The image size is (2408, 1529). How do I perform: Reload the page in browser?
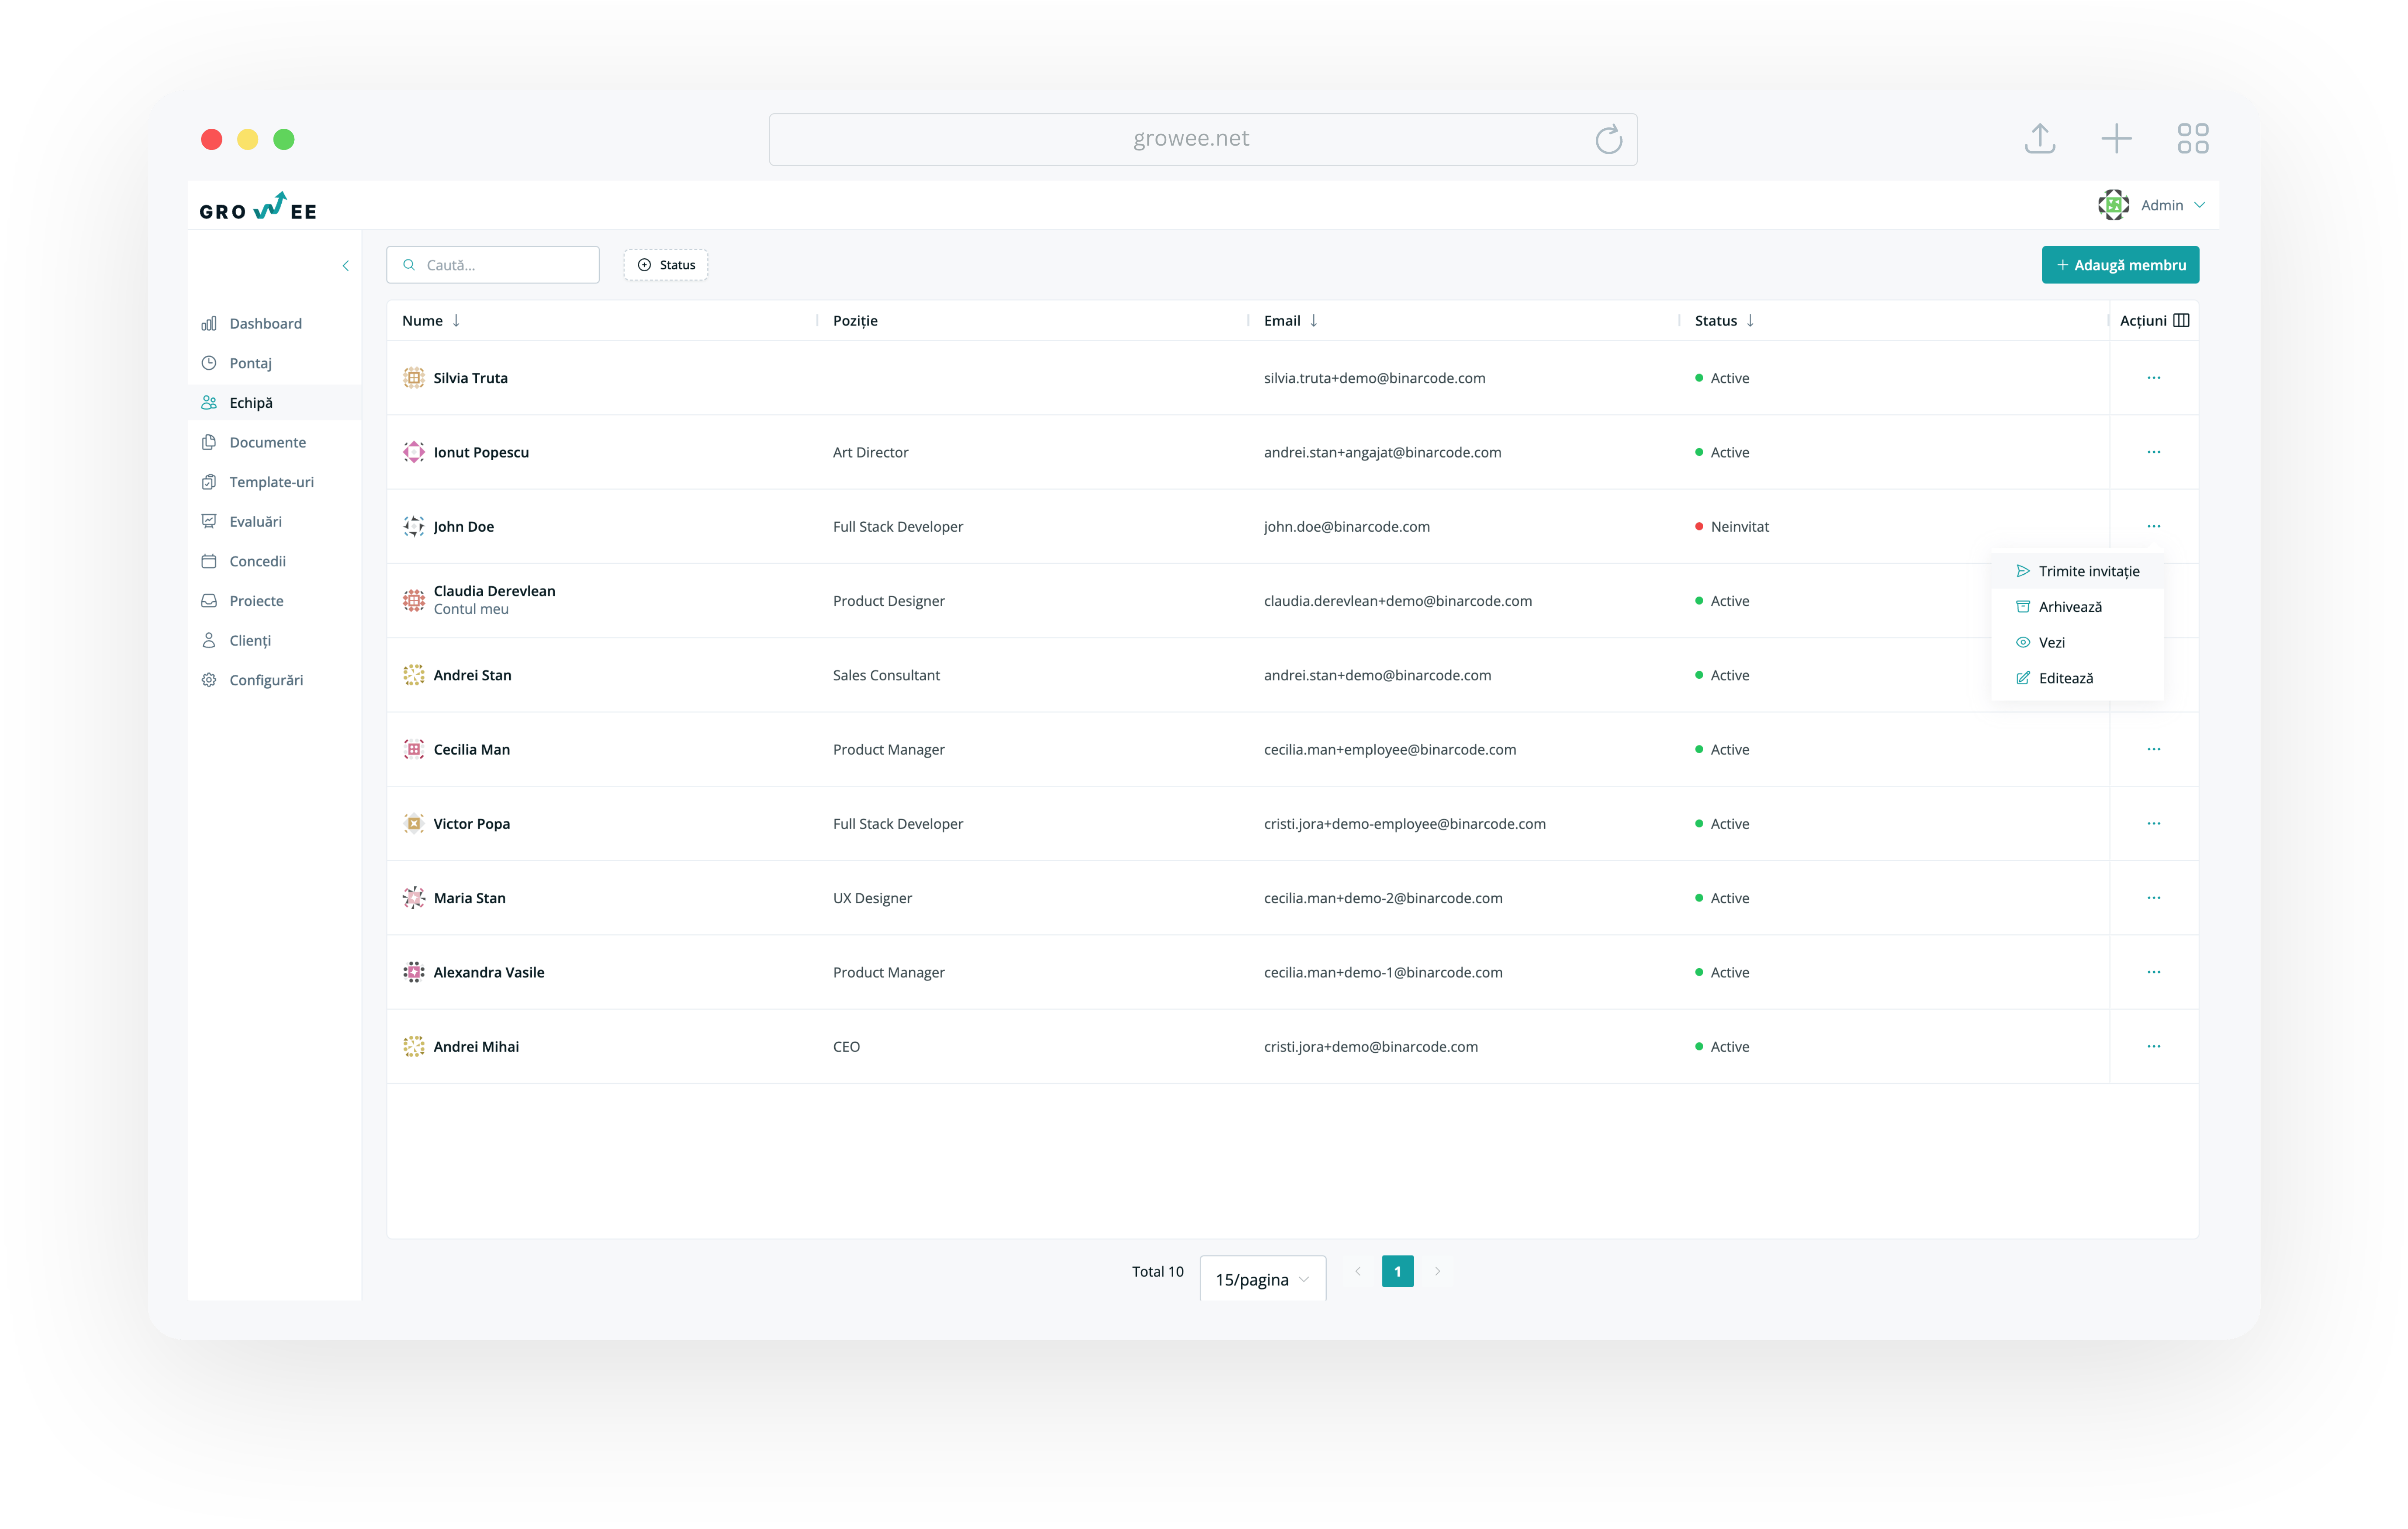(1608, 139)
